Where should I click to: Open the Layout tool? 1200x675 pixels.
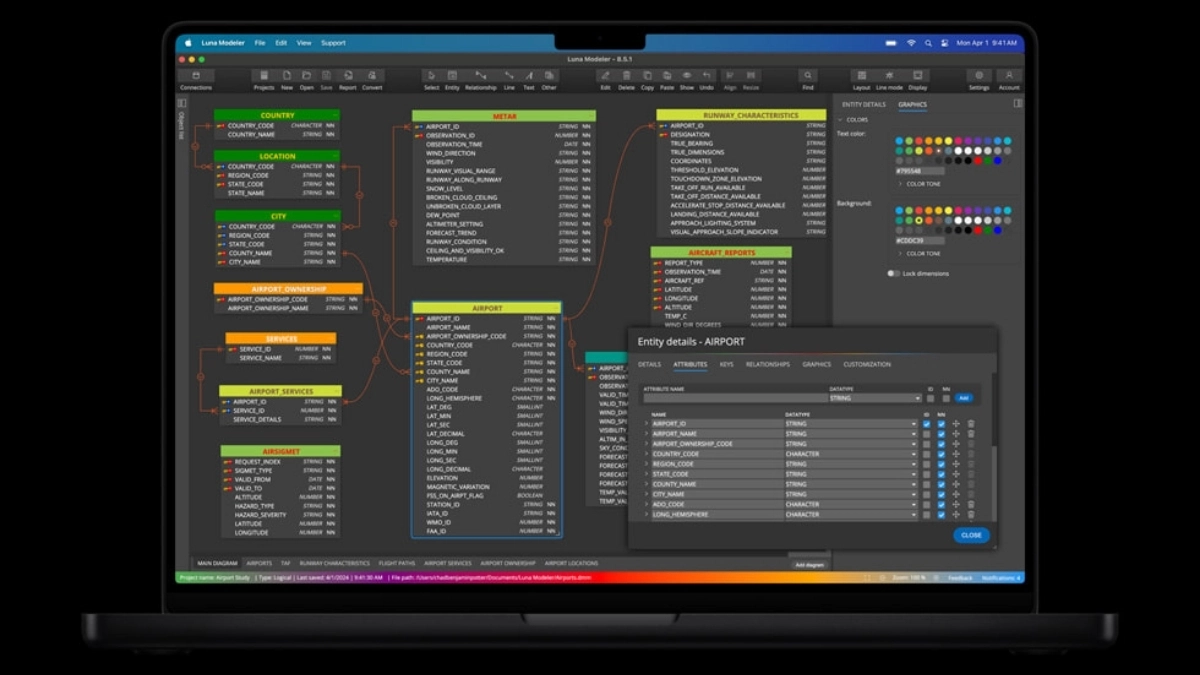(x=862, y=75)
